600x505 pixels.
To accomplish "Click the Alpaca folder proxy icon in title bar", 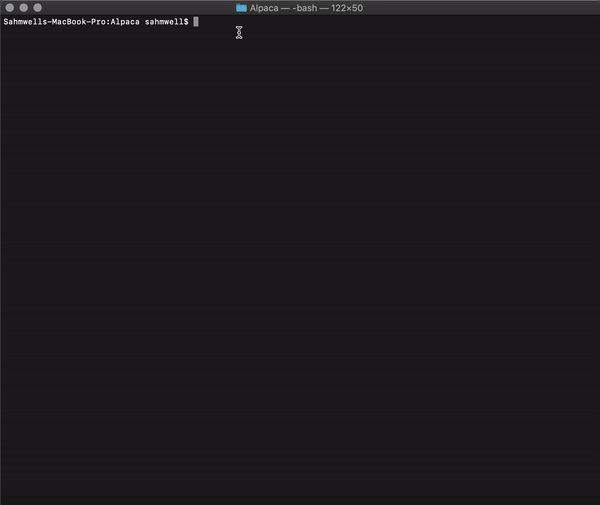I will pos(241,8).
